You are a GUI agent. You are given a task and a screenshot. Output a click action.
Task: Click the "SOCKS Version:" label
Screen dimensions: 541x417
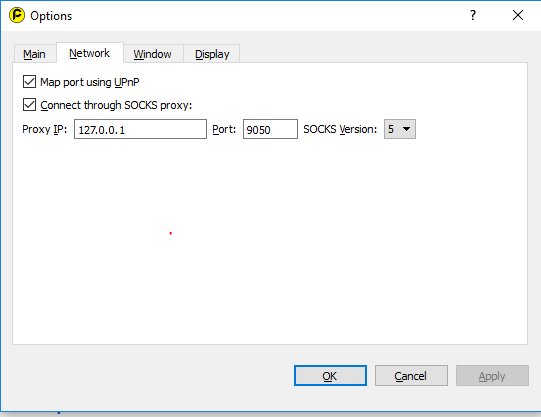point(340,129)
